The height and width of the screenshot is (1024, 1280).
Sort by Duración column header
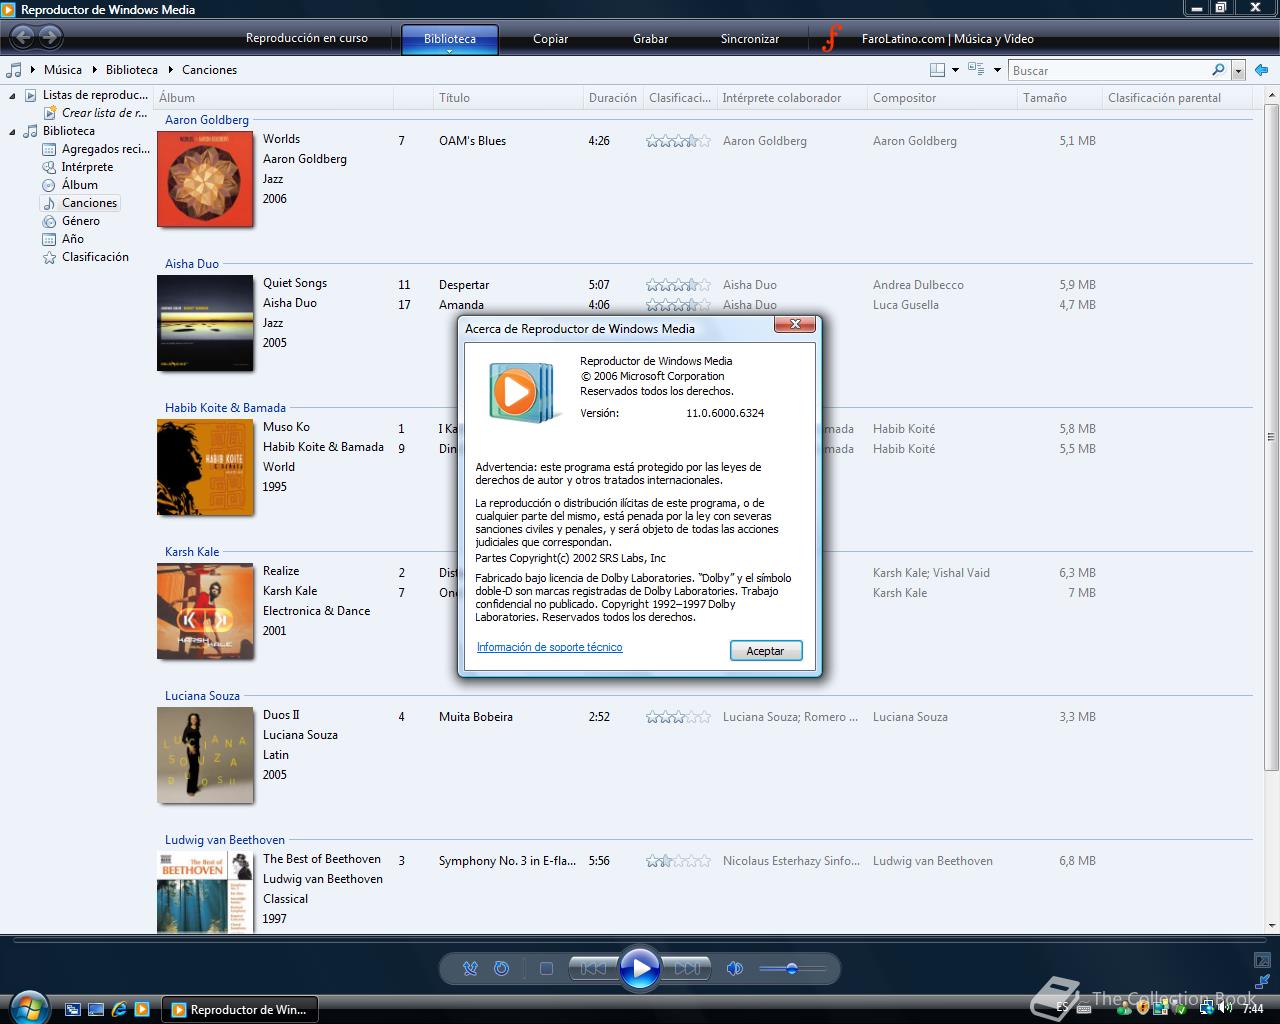coord(613,98)
